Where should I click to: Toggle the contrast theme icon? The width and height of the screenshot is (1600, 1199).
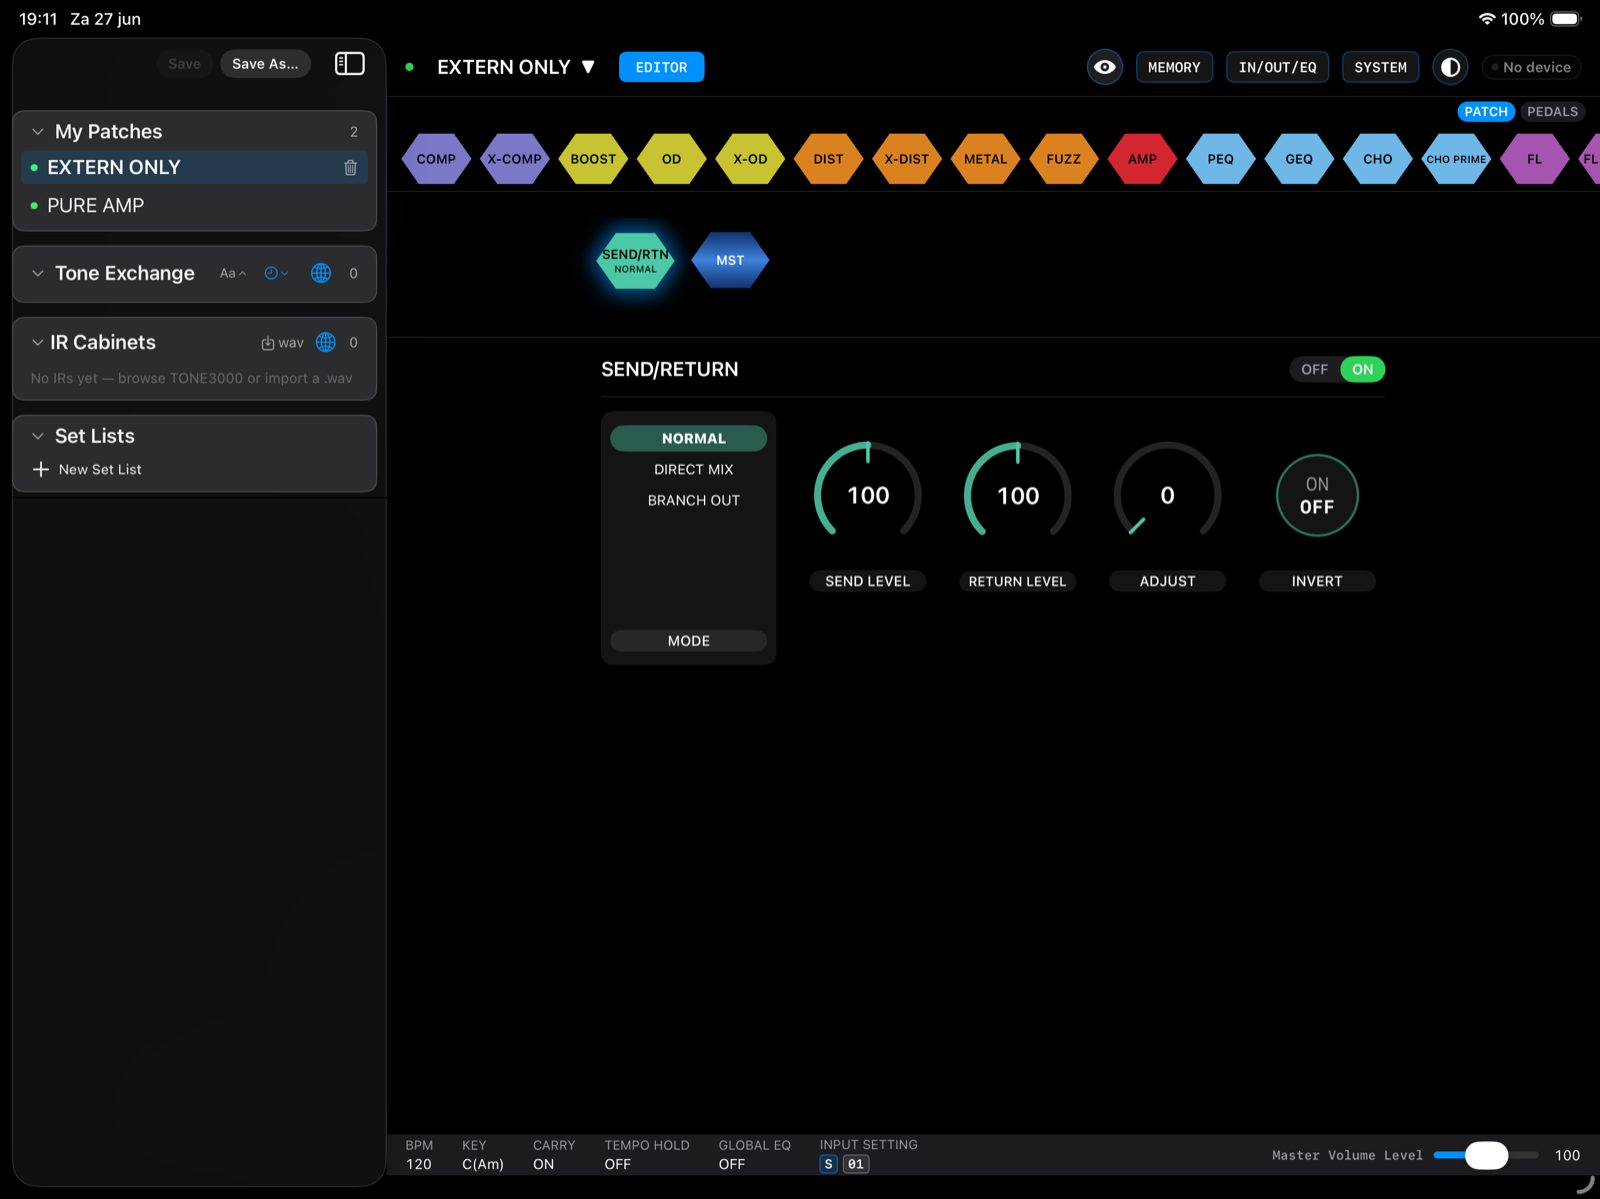click(x=1450, y=67)
